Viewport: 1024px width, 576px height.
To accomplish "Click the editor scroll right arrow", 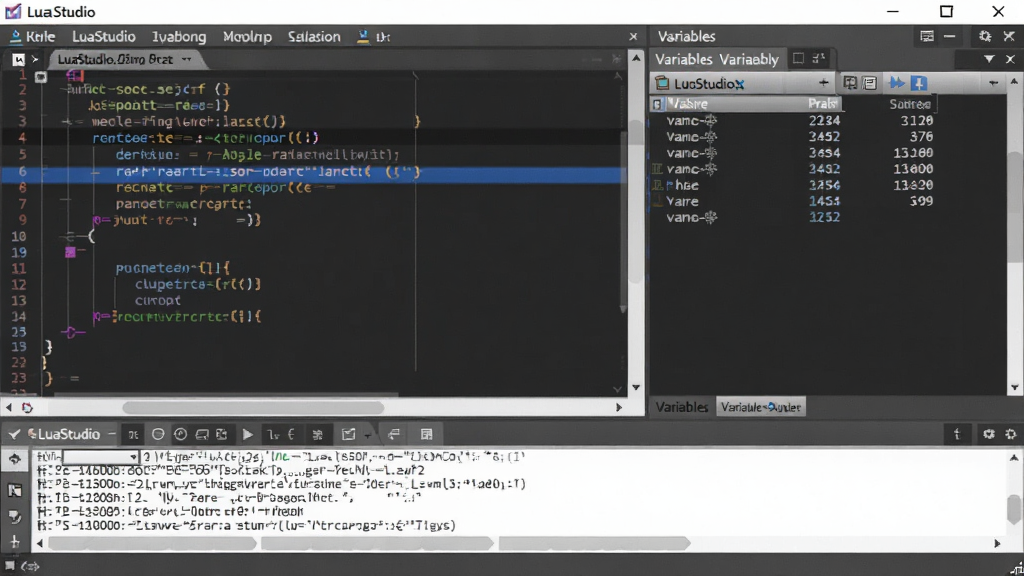I will tap(618, 408).
